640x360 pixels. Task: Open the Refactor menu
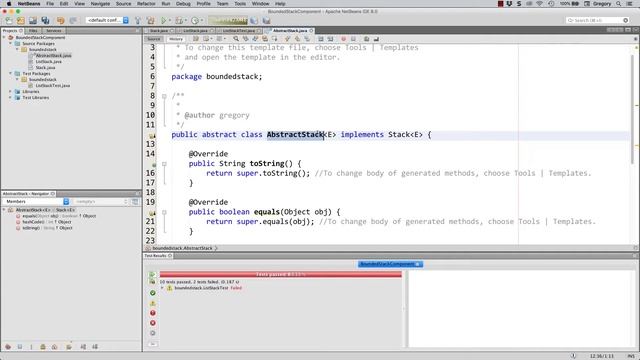(x=146, y=4)
